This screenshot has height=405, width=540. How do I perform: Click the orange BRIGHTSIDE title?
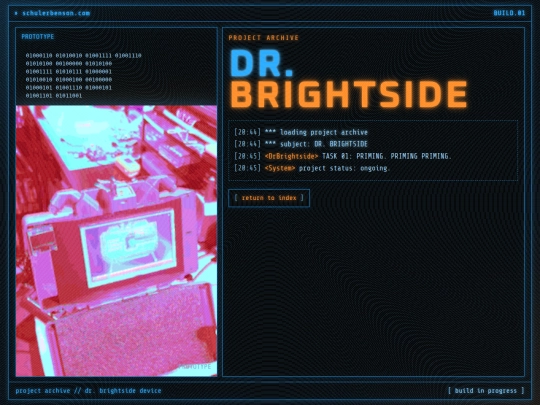point(349,94)
